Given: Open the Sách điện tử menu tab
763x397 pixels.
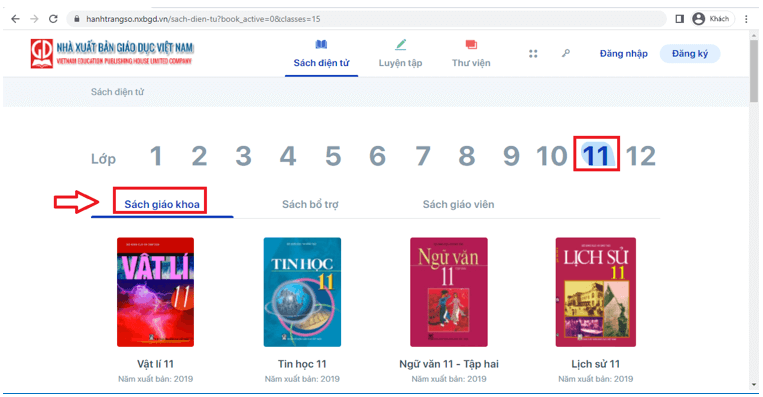Looking at the screenshot, I should (321, 63).
